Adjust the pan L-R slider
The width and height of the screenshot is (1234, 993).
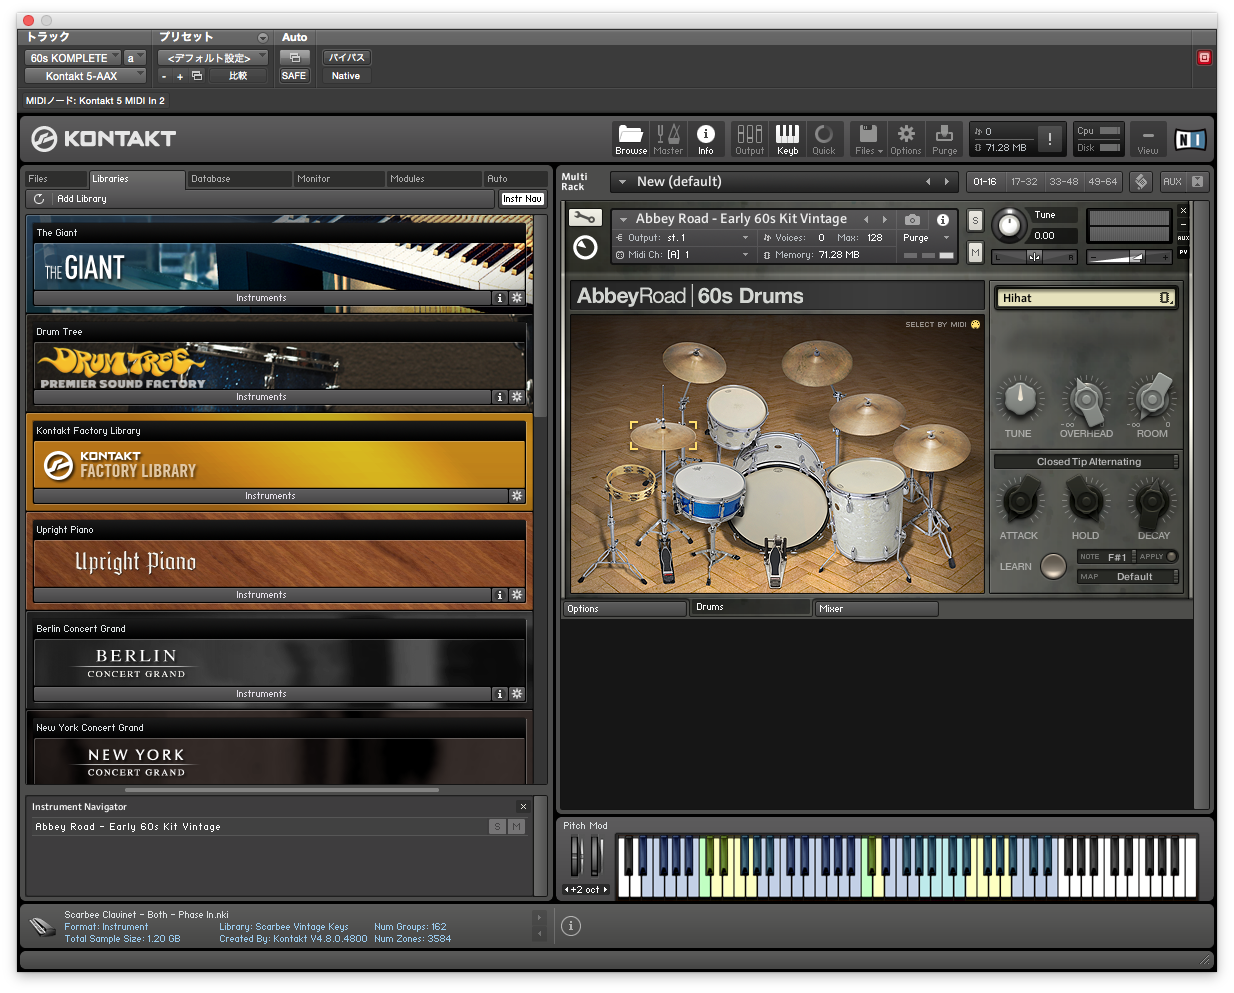pyautogui.click(x=1034, y=257)
